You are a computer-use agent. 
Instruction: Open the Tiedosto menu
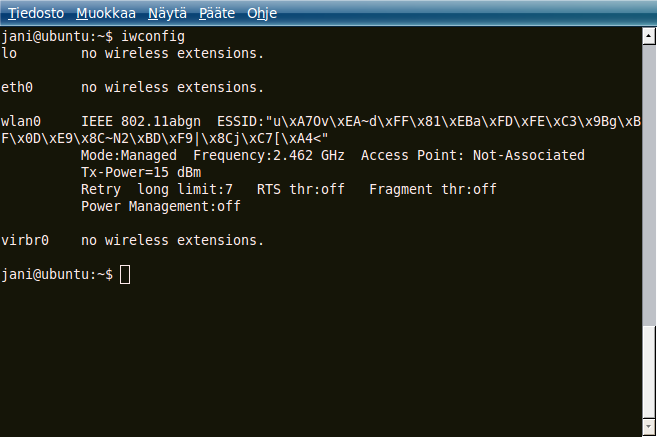36,13
